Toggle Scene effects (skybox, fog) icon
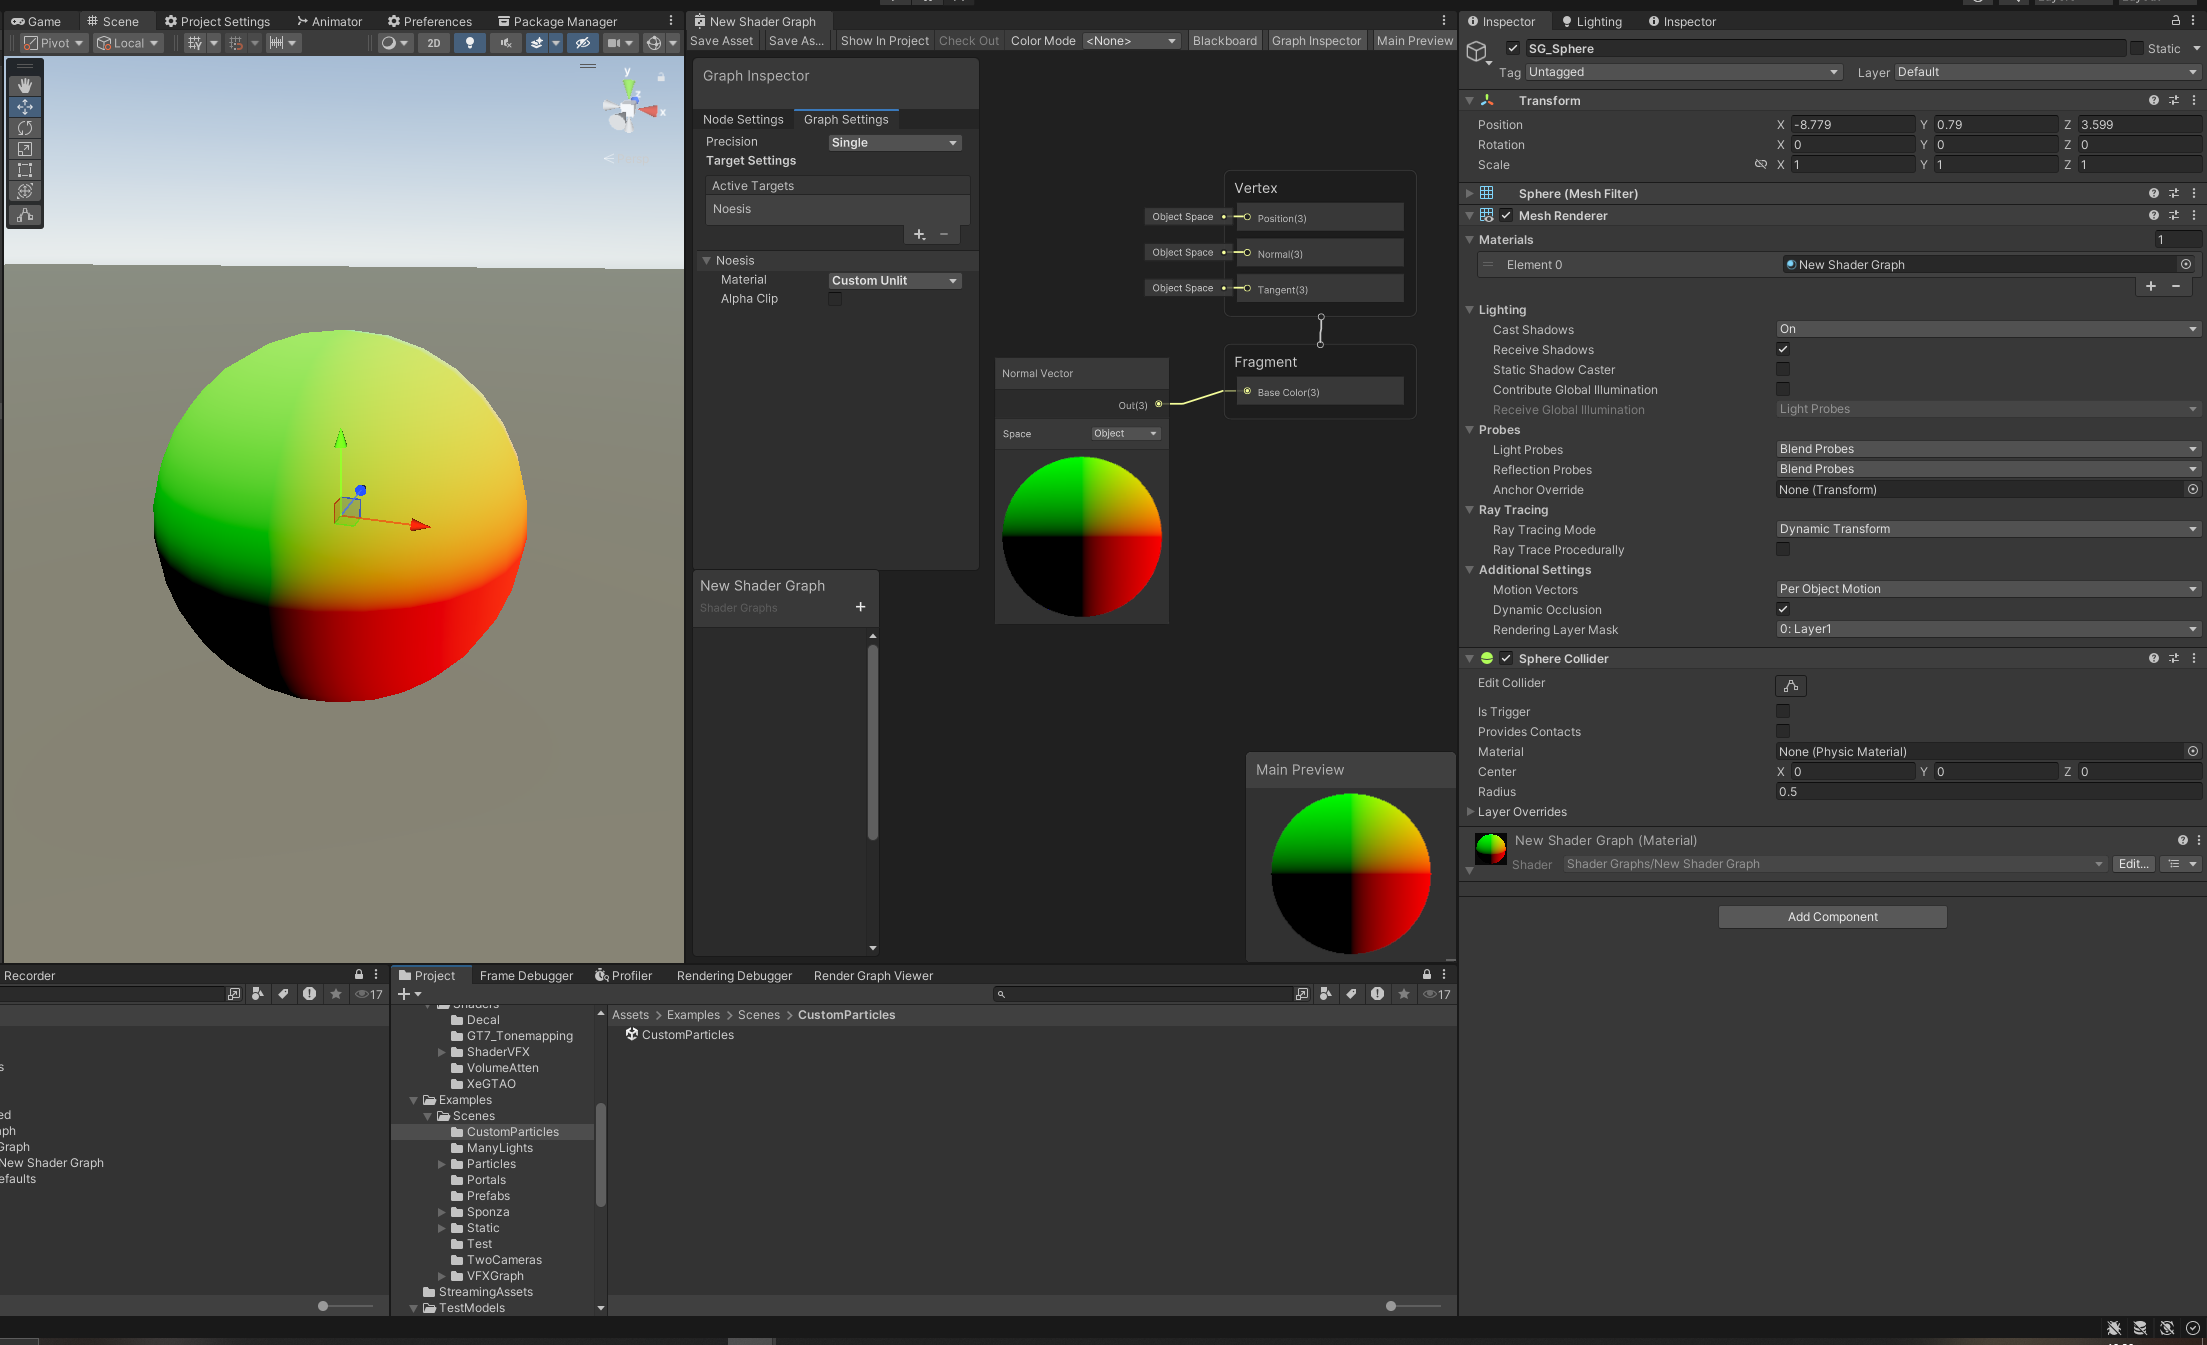The width and height of the screenshot is (2207, 1345). pos(537,43)
